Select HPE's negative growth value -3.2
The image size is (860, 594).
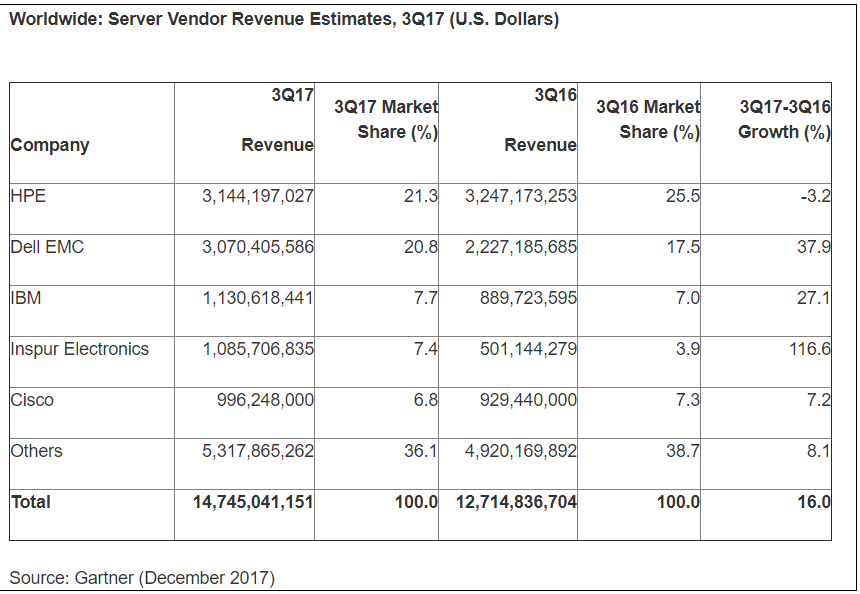coord(815,196)
